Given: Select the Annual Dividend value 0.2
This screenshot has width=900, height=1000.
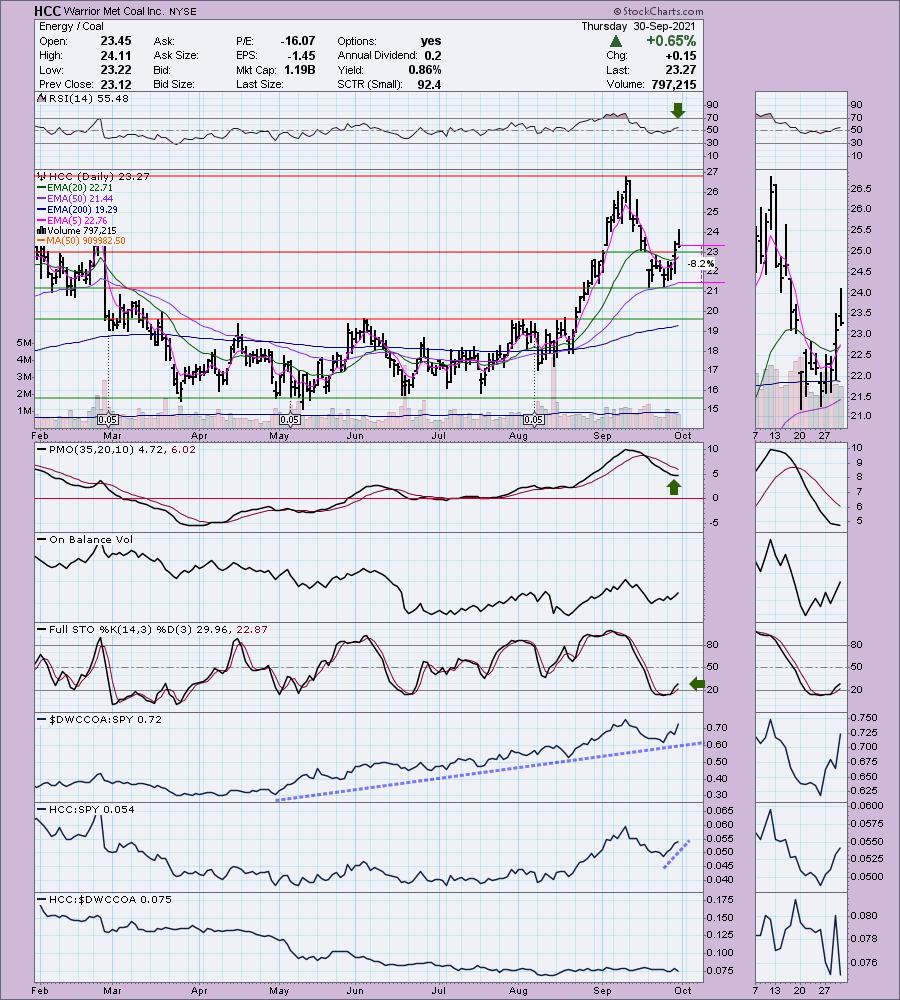Looking at the screenshot, I should [432, 55].
